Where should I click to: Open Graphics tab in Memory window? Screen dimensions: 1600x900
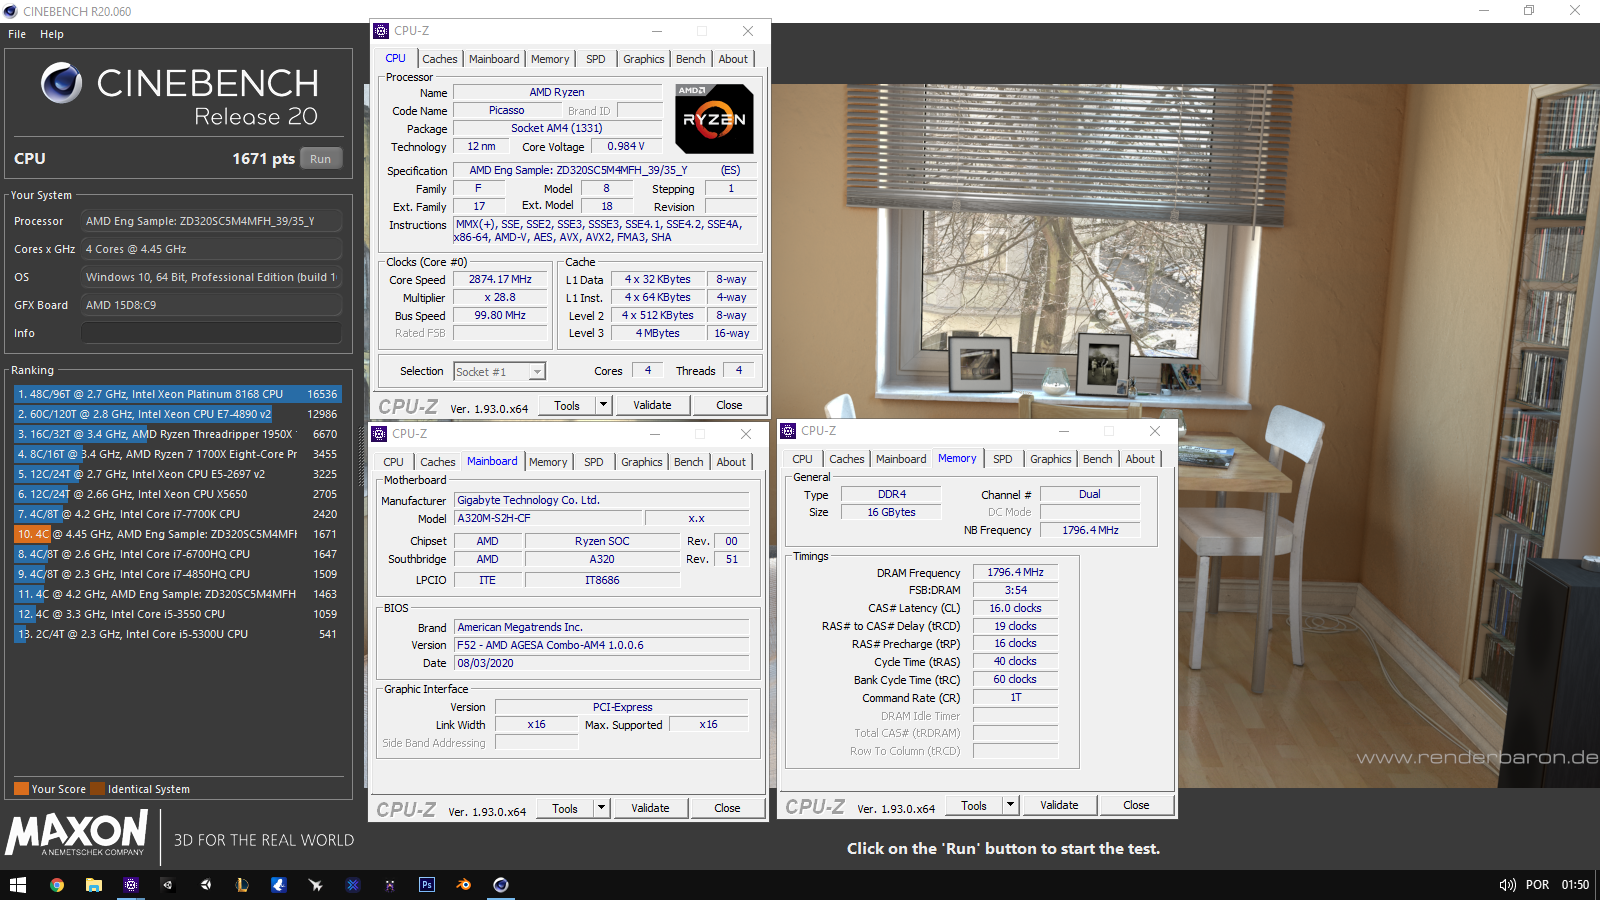1050,459
